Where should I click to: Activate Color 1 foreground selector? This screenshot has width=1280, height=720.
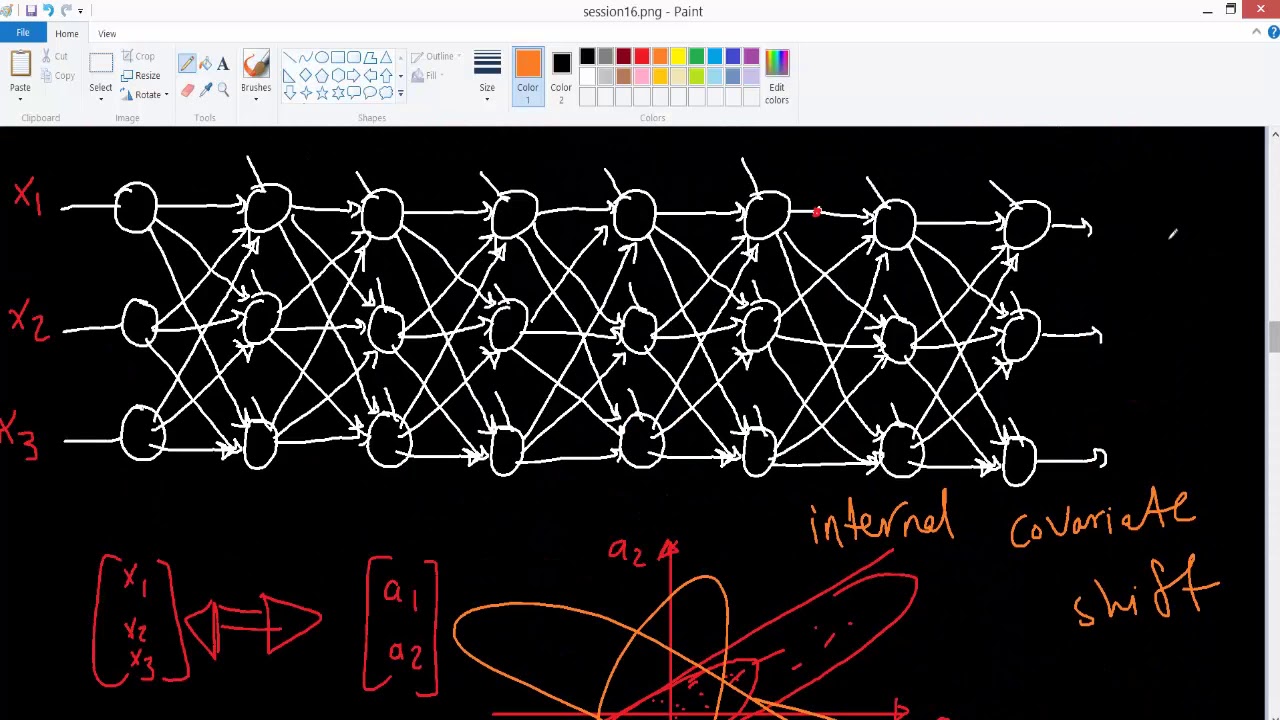click(527, 76)
